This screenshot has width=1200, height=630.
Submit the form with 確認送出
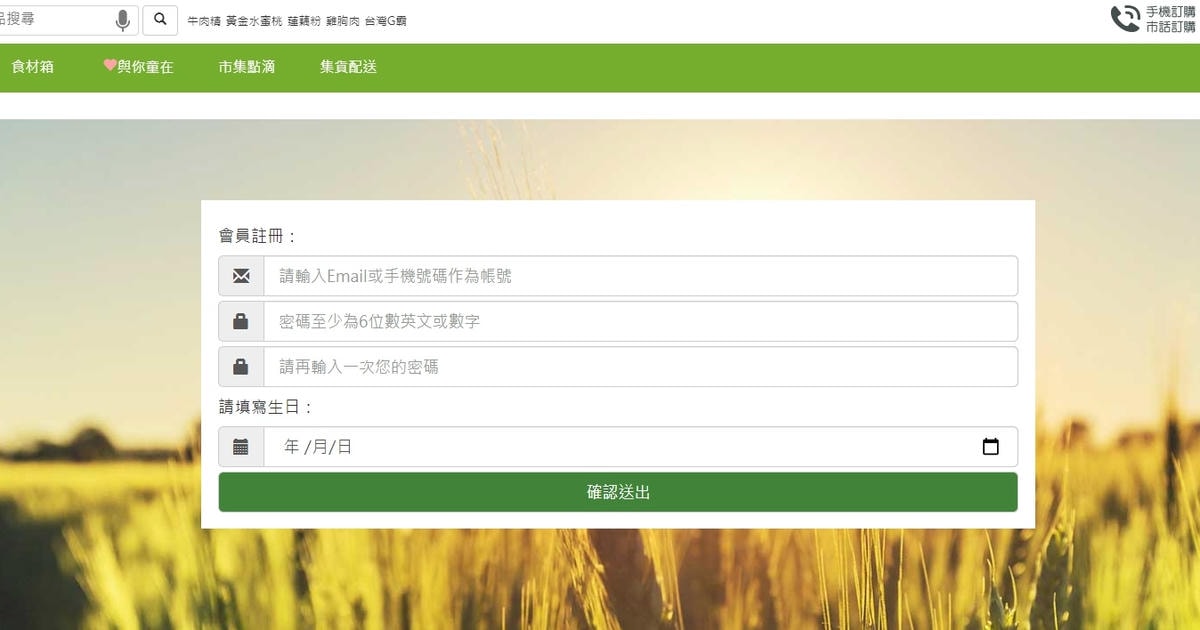618,492
